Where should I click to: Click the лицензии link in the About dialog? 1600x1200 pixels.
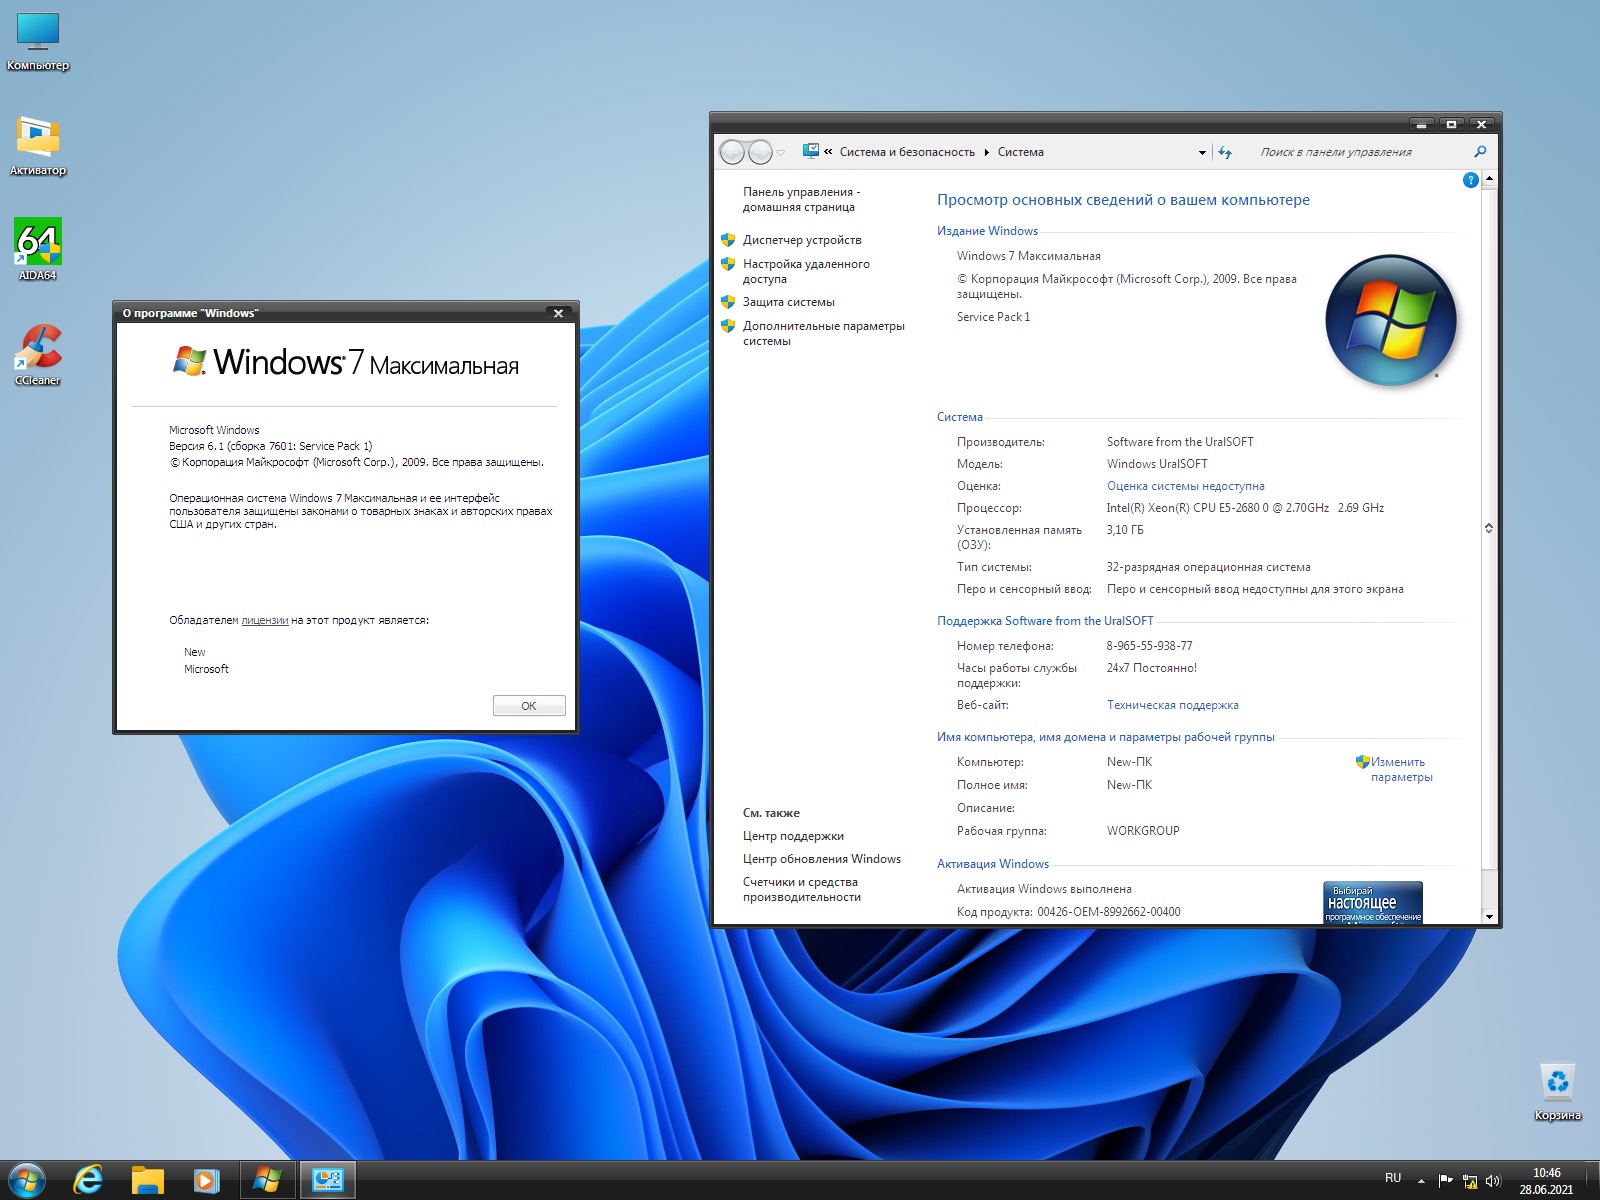(x=265, y=620)
